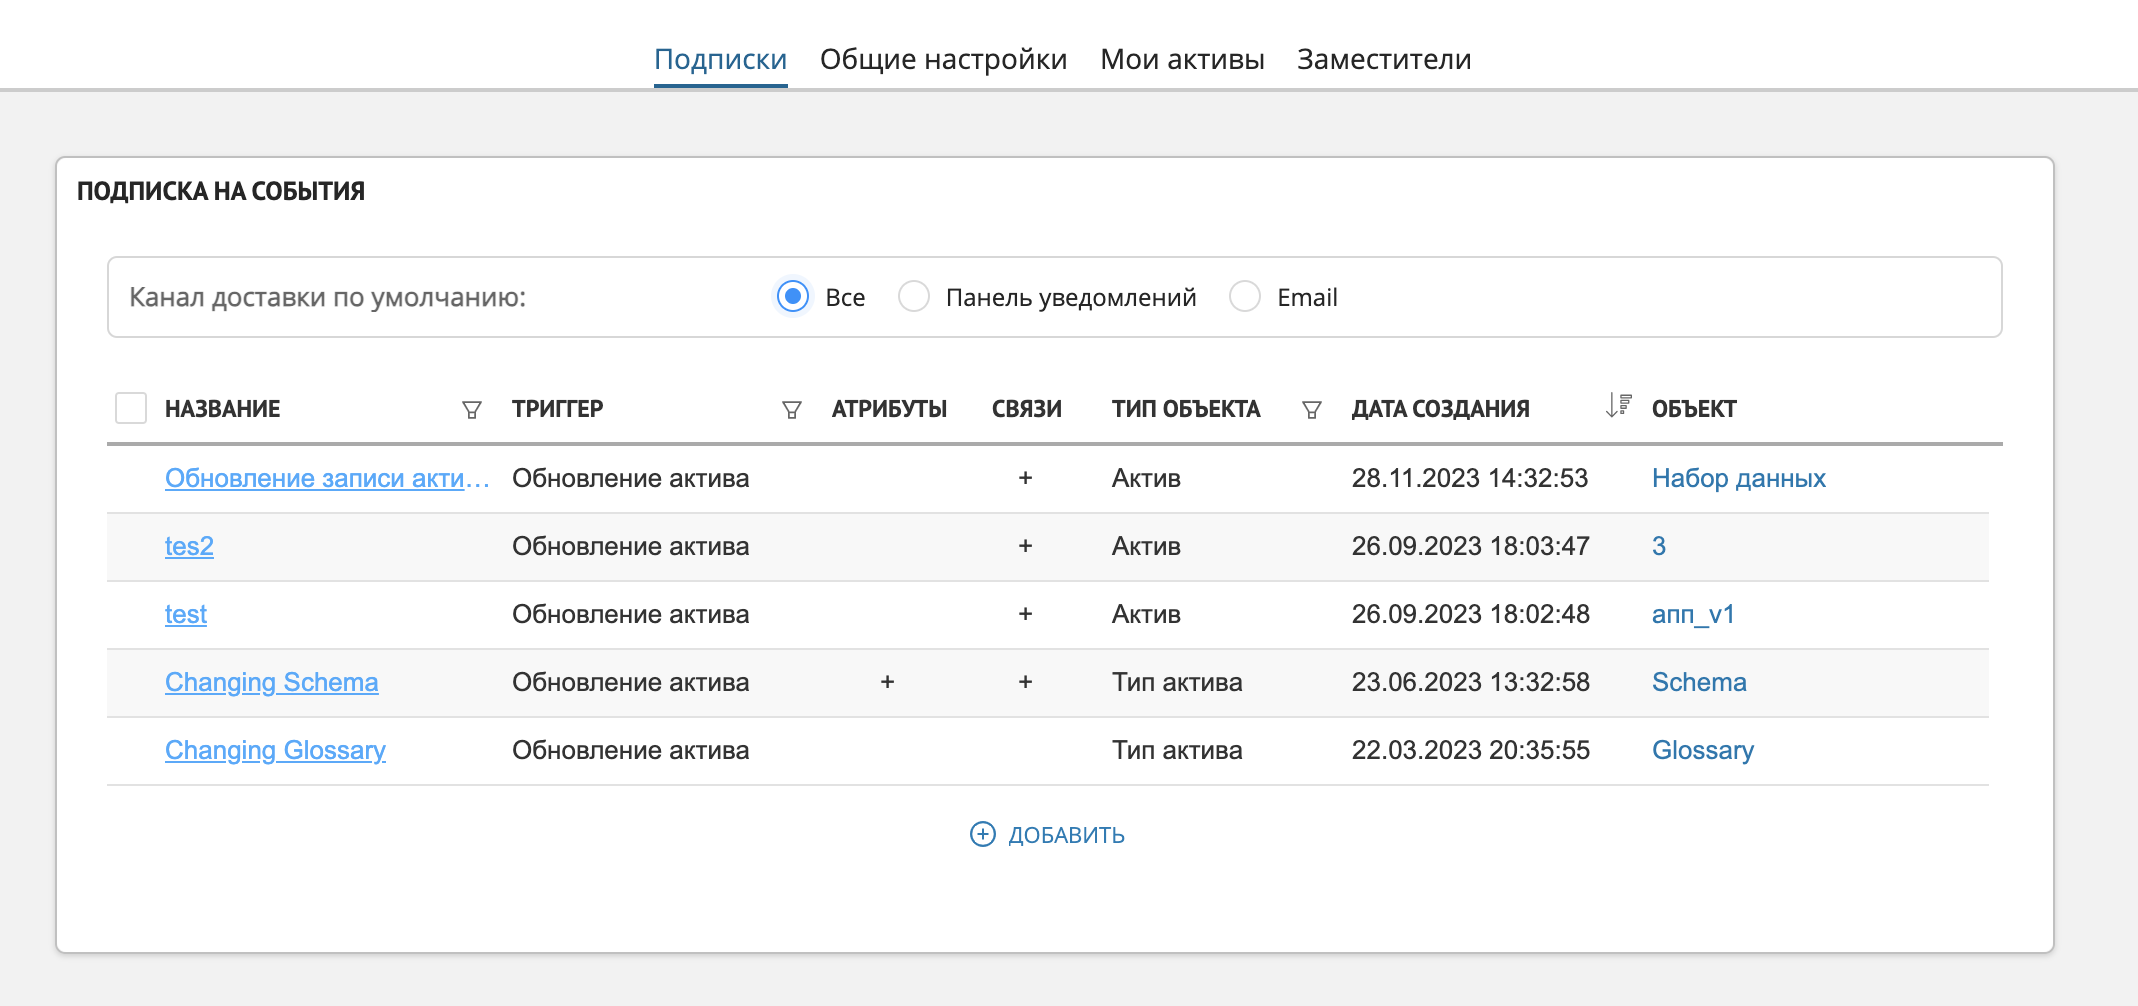Image resolution: width=2138 pixels, height=1006 pixels.
Task: Click the Название column header
Action: [x=222, y=409]
